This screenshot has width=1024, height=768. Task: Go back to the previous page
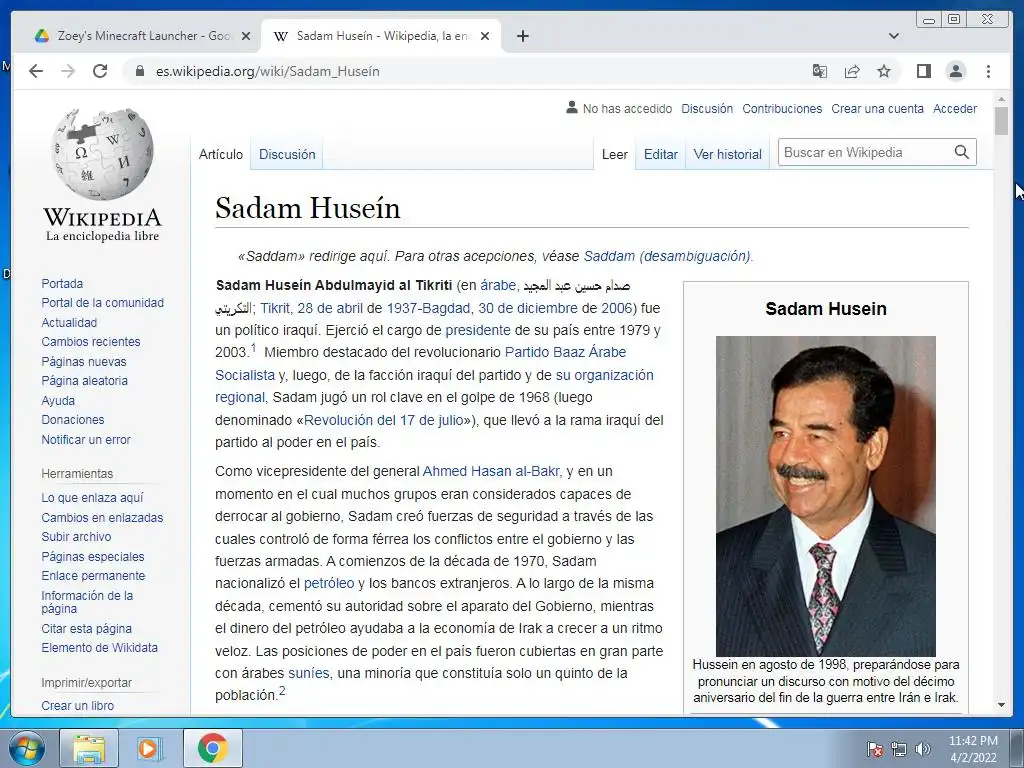tap(36, 71)
